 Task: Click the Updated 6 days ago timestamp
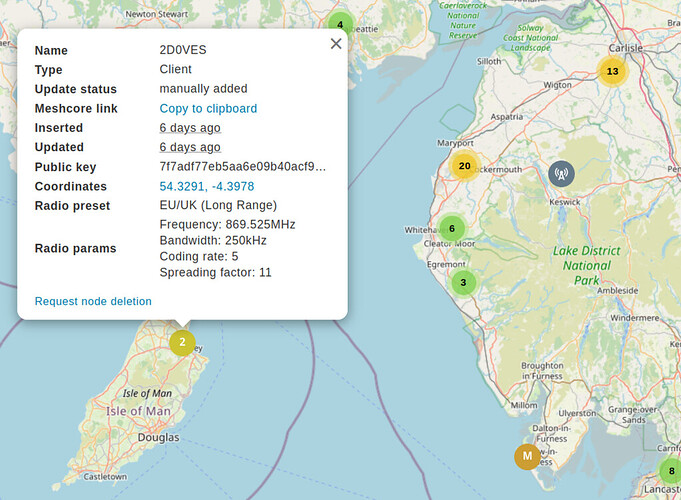pyautogui.click(x=190, y=147)
